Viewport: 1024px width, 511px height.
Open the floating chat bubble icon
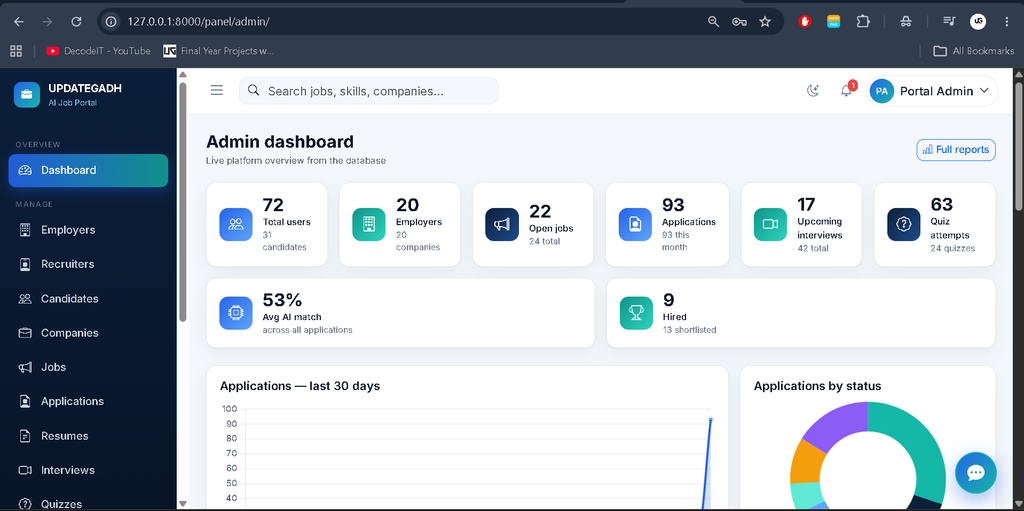(976, 472)
